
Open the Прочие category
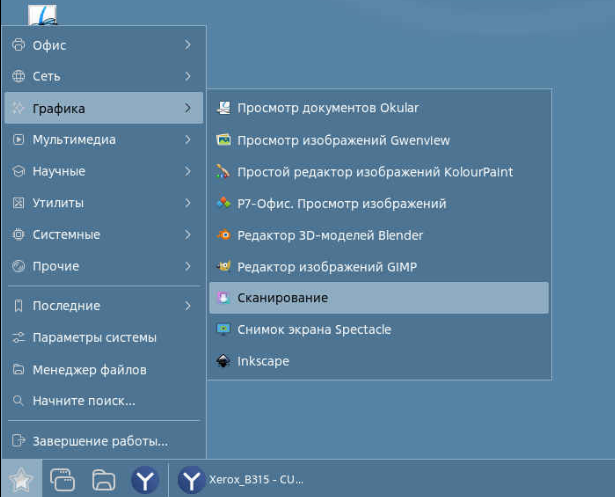pos(104,266)
